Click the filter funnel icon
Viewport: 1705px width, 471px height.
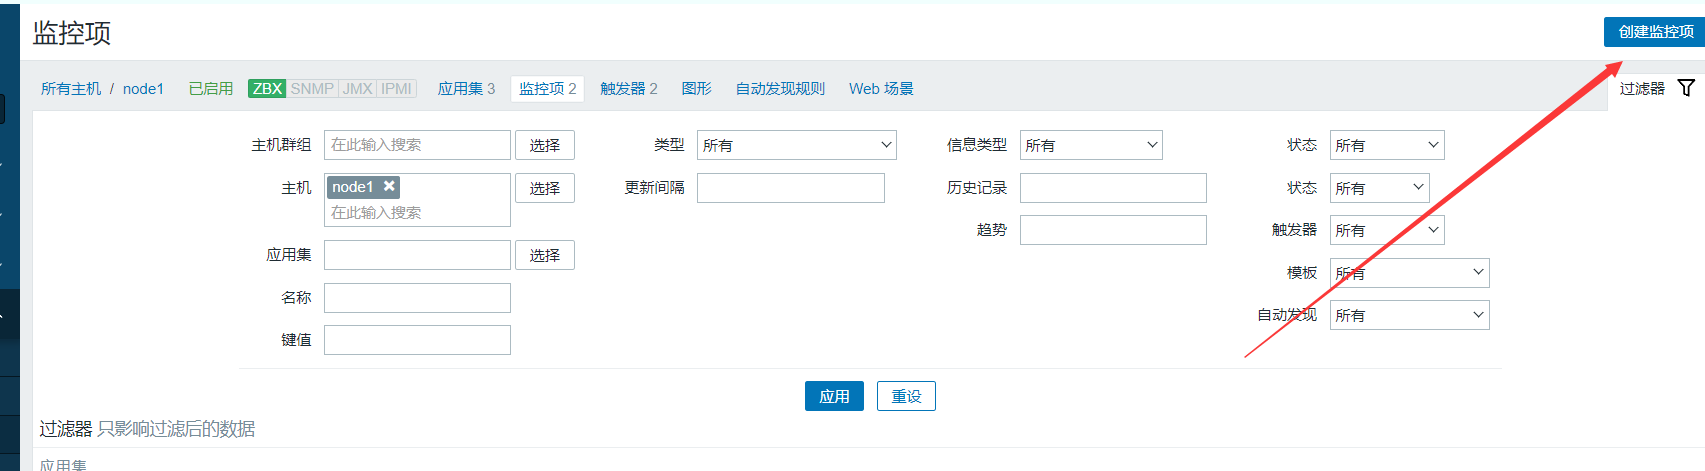(x=1686, y=88)
